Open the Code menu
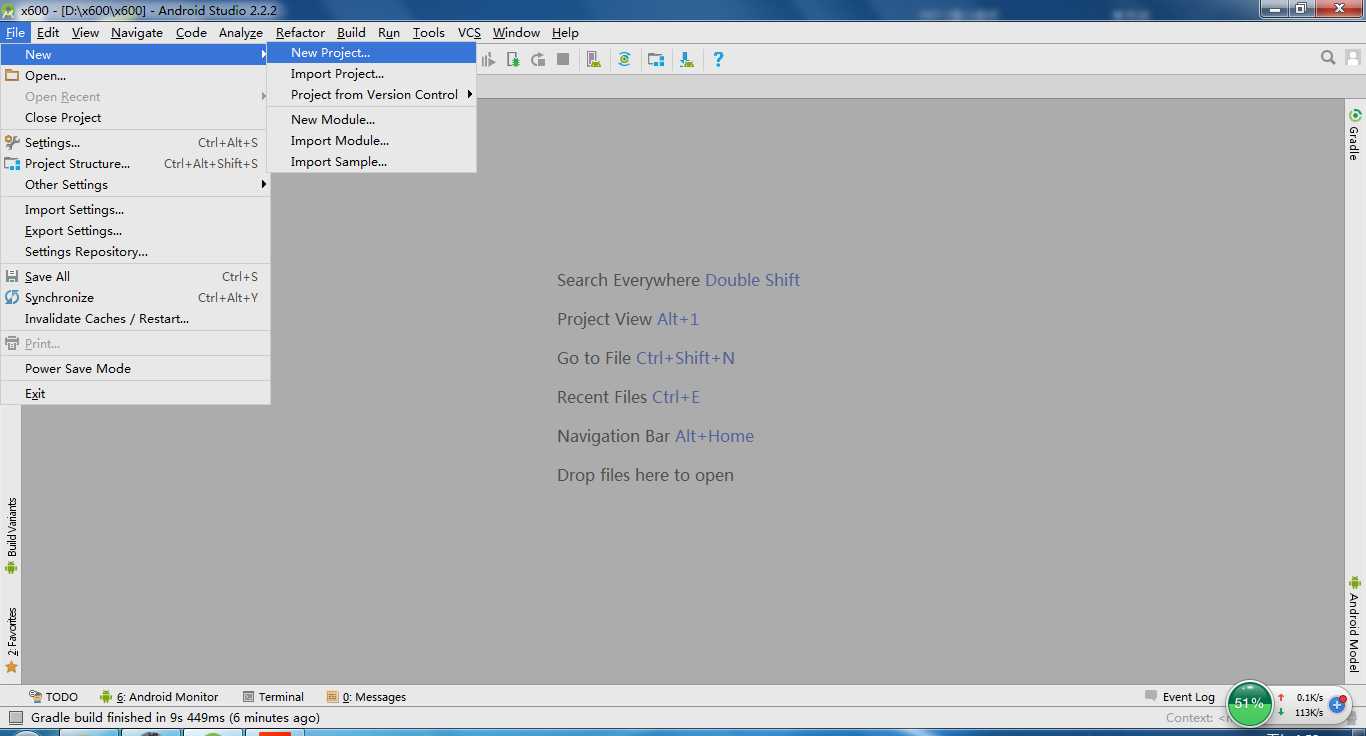 [191, 33]
